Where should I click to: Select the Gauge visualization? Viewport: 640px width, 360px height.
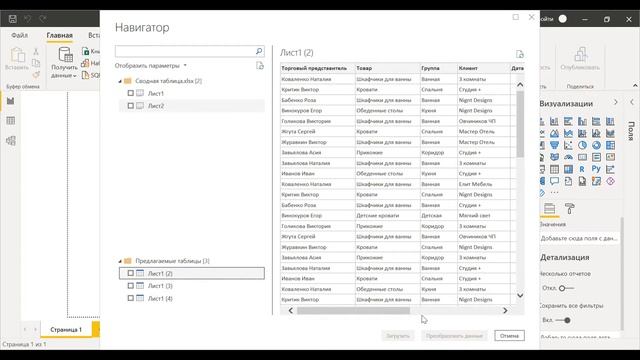click(x=568, y=157)
